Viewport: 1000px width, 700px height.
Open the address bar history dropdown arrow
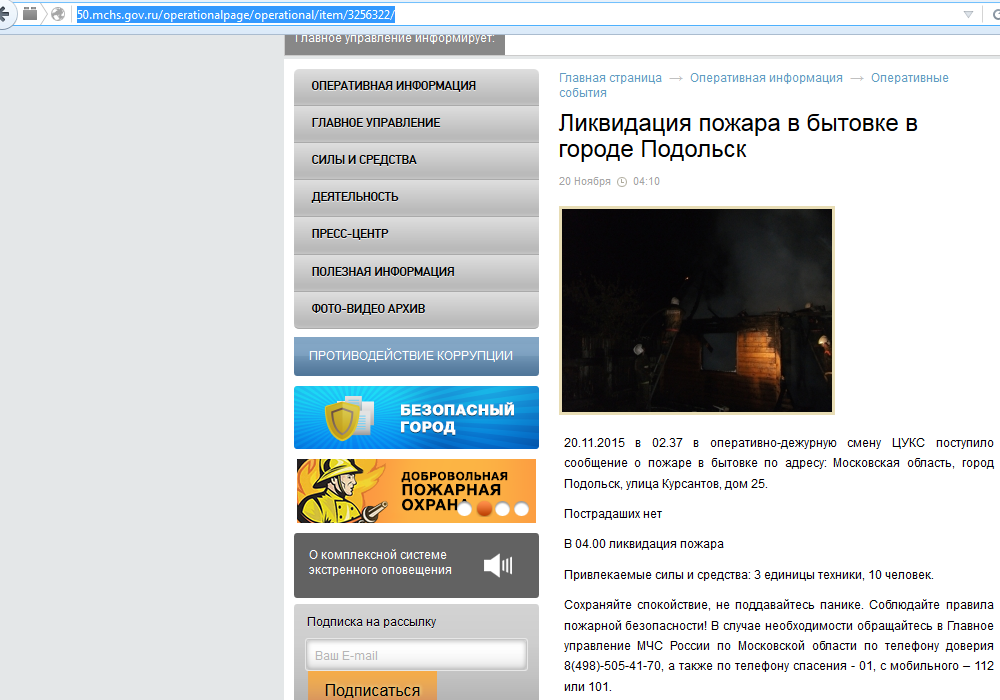click(967, 14)
